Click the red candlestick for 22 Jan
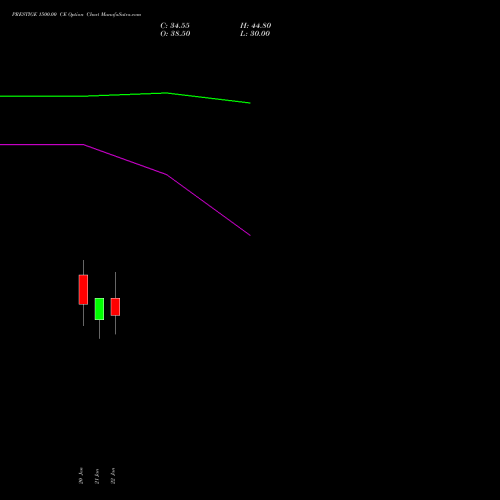This screenshot has height=500, width=500. point(115,307)
